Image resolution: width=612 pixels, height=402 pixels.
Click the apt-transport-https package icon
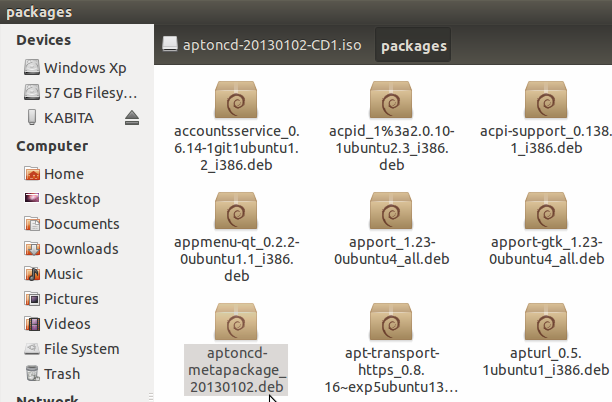[391, 322]
